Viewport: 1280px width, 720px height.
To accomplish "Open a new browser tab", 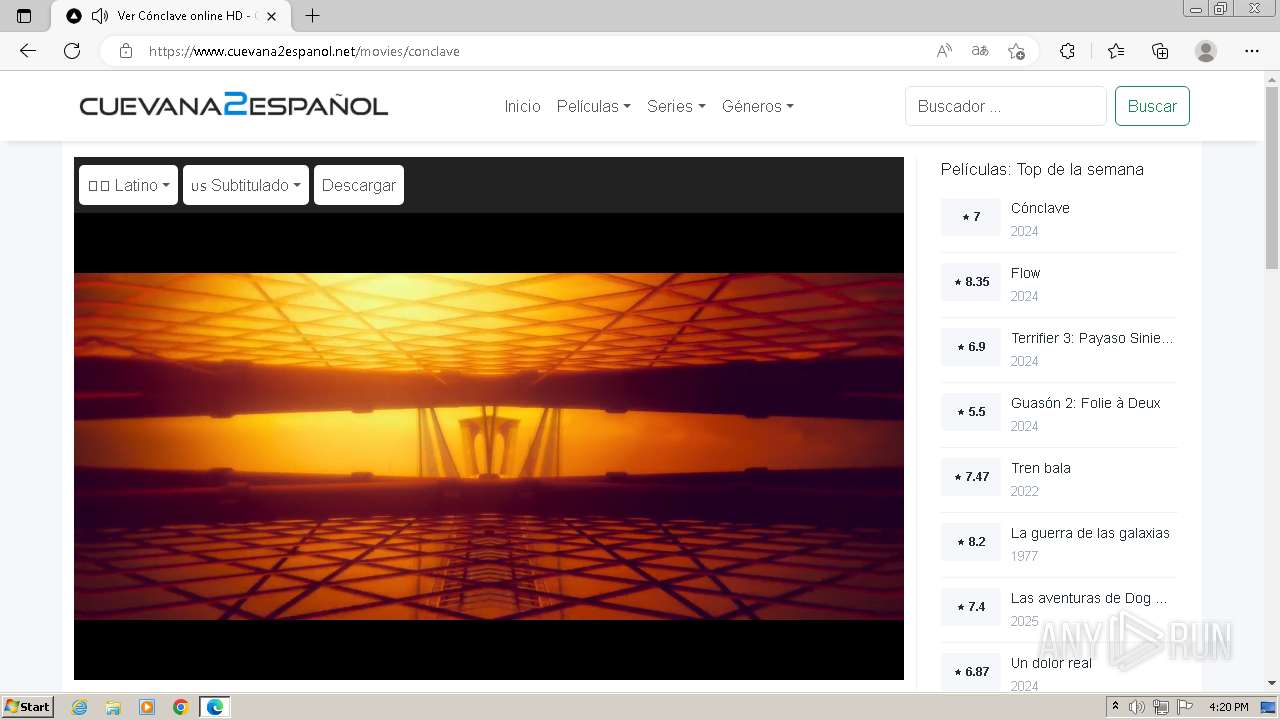I will 312,16.
